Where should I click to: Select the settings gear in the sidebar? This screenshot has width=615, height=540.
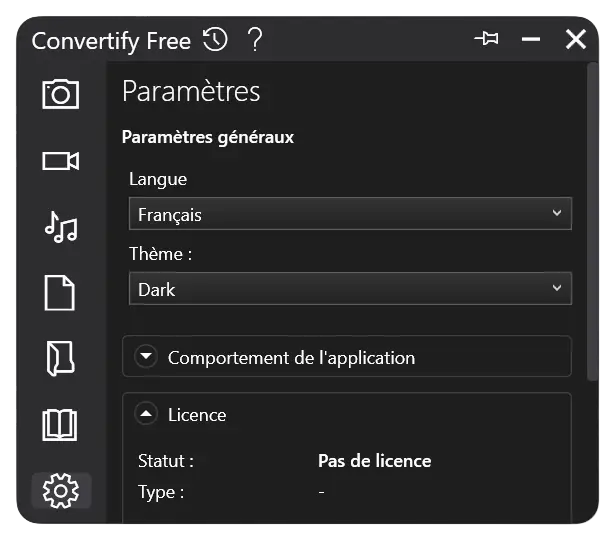click(x=61, y=491)
